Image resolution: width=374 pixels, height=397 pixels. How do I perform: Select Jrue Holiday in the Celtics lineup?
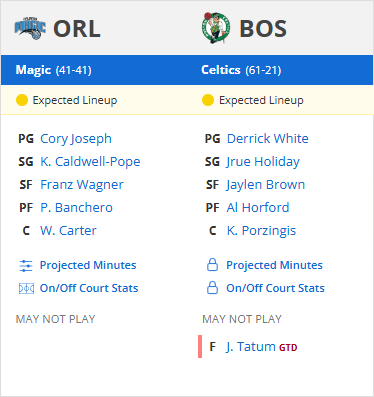[x=263, y=162]
